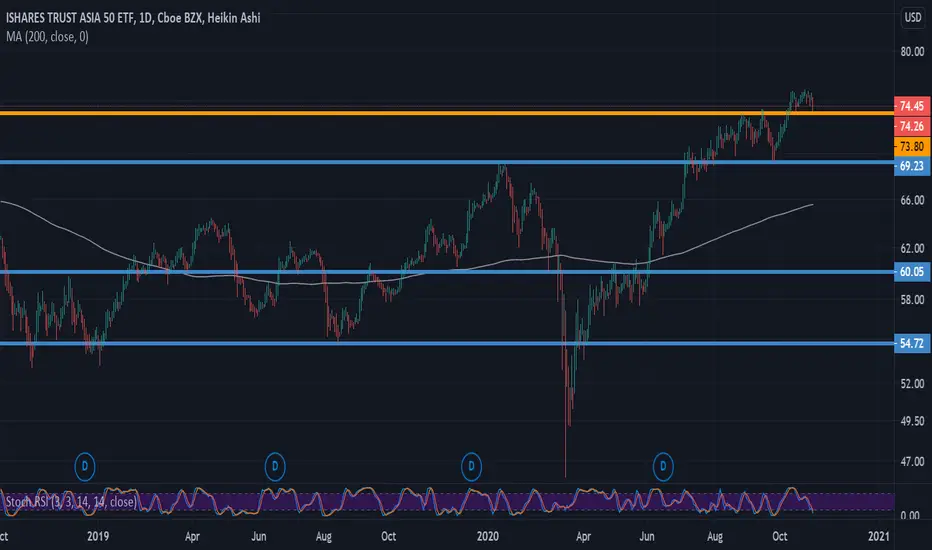This screenshot has width=932, height=550.
Task: Click the blue 60.05 level label
Action: (x=912, y=272)
